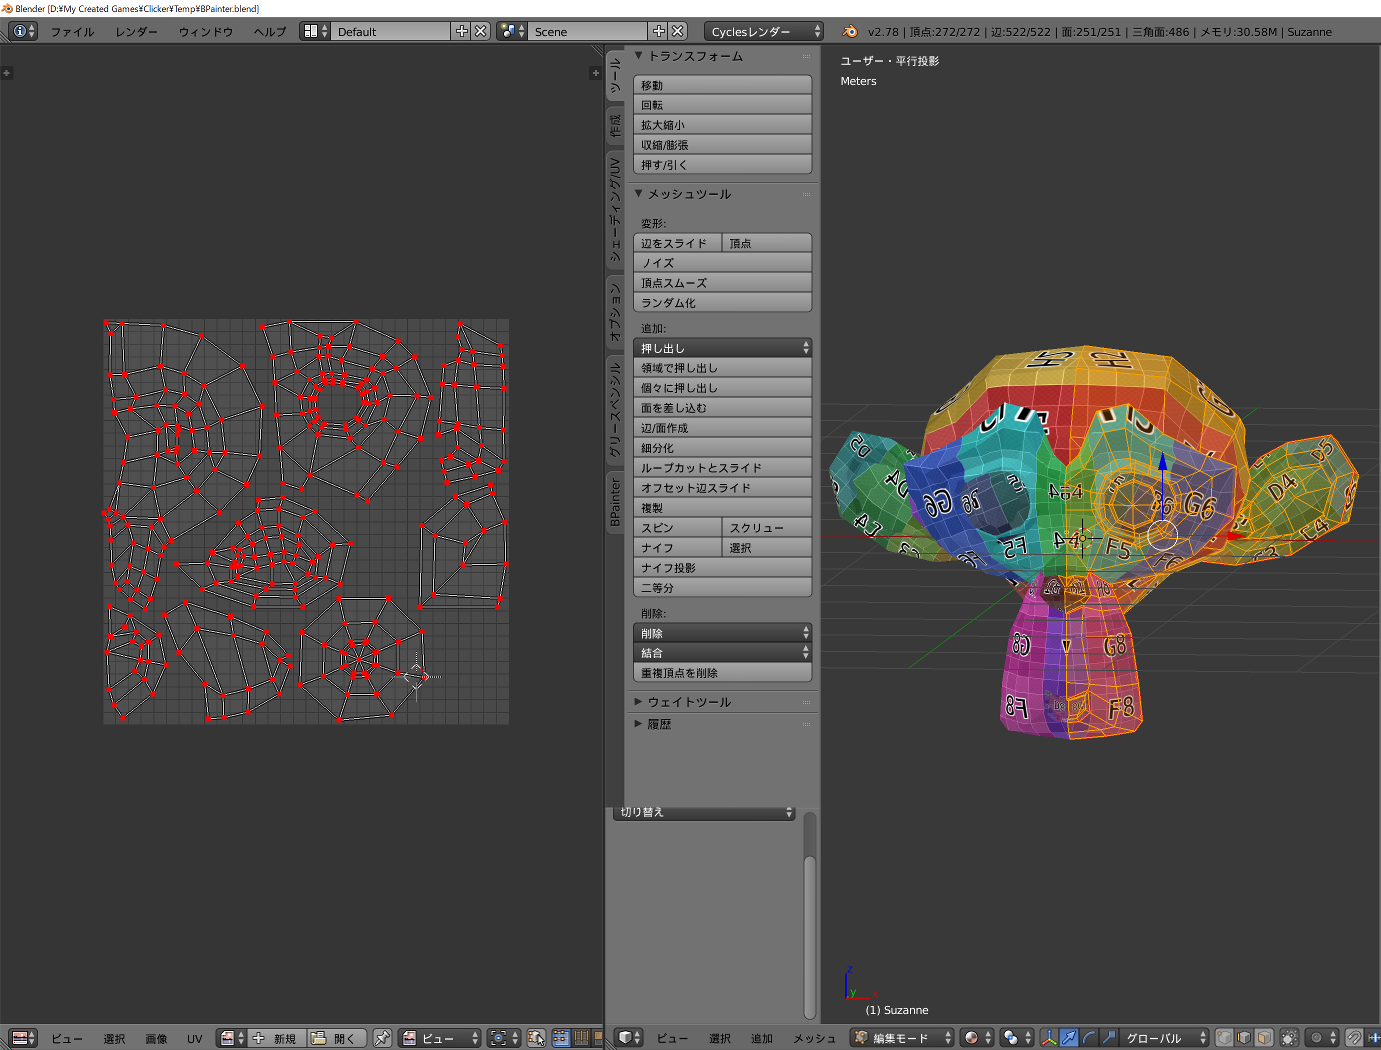Click the Default screen layout name field
This screenshot has width=1381, height=1050.
(x=390, y=31)
